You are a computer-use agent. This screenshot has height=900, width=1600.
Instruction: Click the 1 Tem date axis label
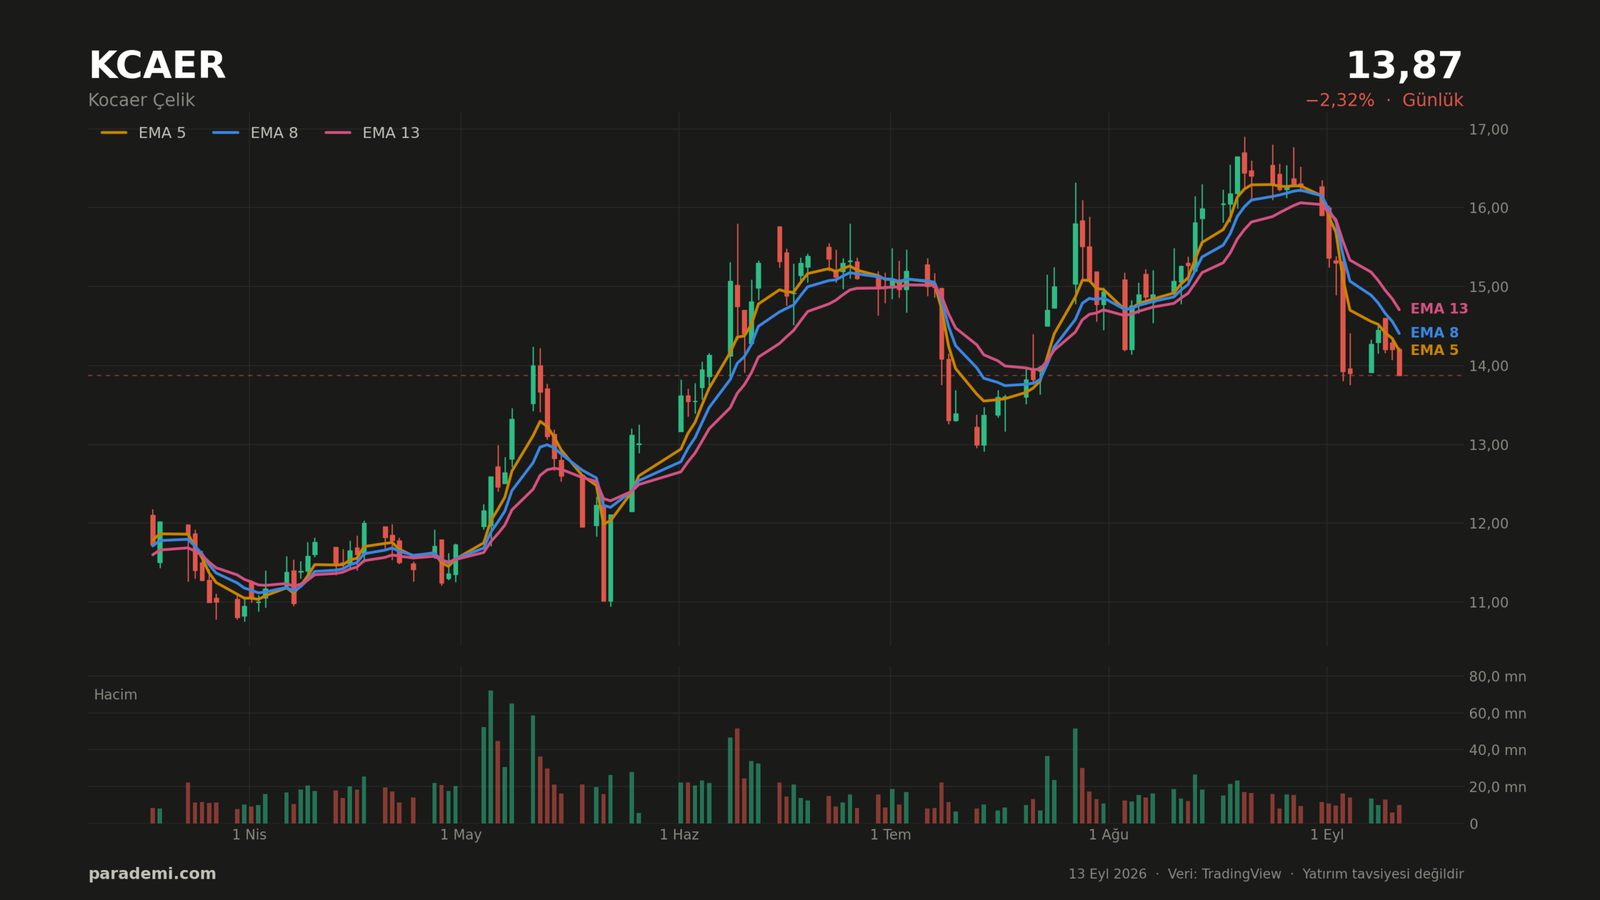click(890, 835)
